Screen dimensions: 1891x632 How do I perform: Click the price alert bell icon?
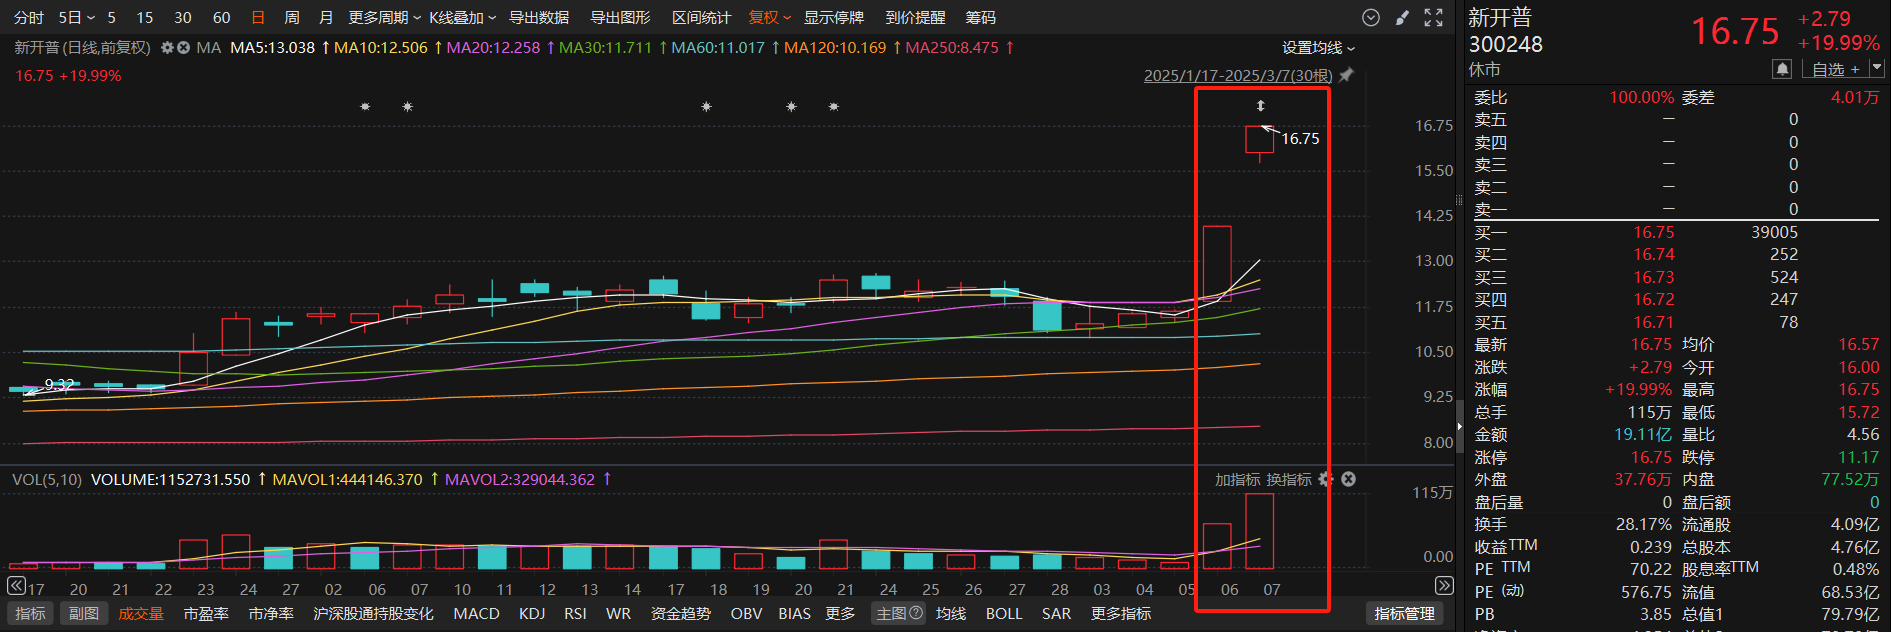tap(1781, 69)
